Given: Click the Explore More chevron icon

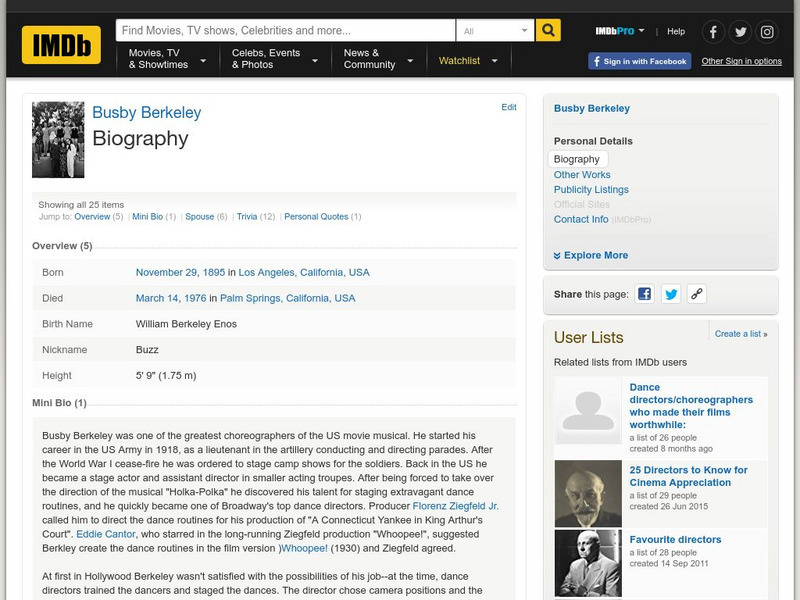Looking at the screenshot, I should click(x=557, y=256).
